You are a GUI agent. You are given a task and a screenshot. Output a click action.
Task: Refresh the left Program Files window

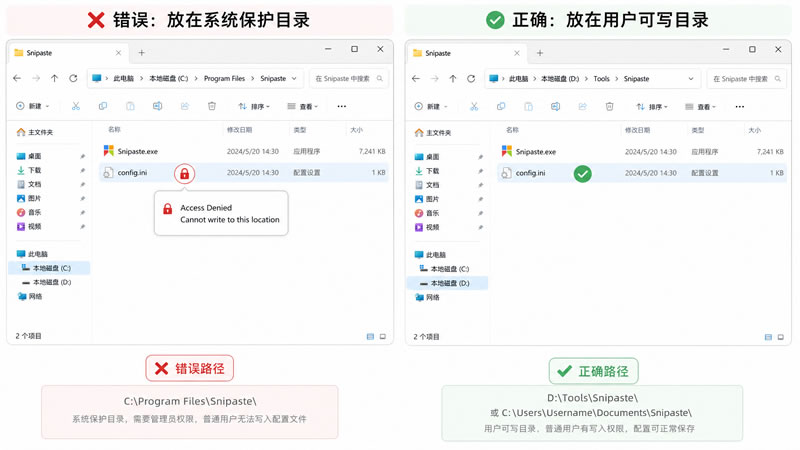coord(73,79)
